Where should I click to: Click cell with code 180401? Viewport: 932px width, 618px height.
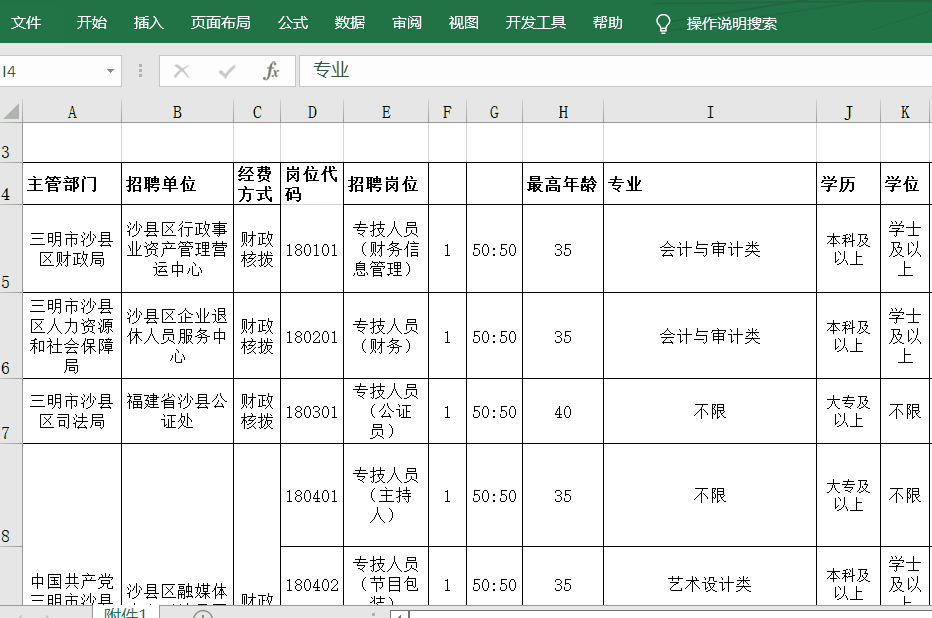312,495
